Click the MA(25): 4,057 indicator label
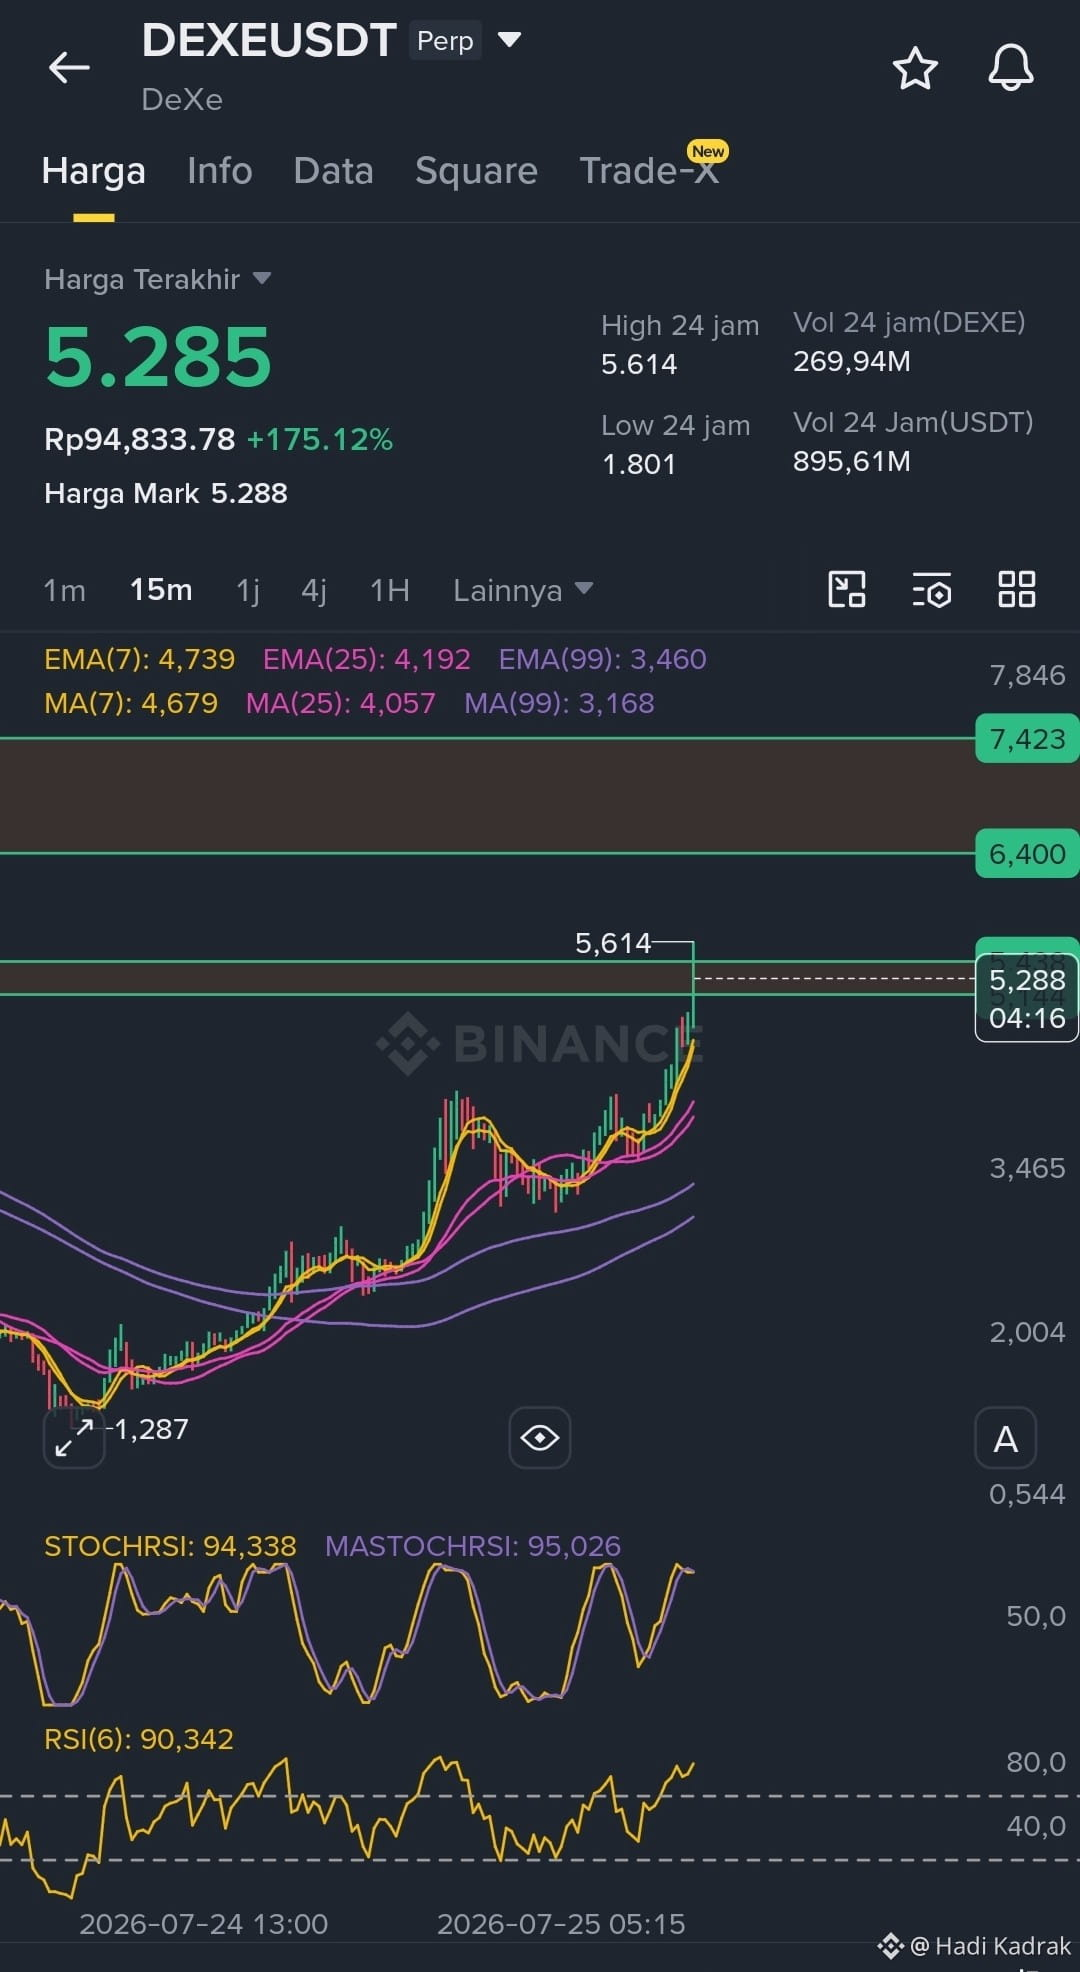Viewport: 1080px width, 1972px height. (341, 703)
